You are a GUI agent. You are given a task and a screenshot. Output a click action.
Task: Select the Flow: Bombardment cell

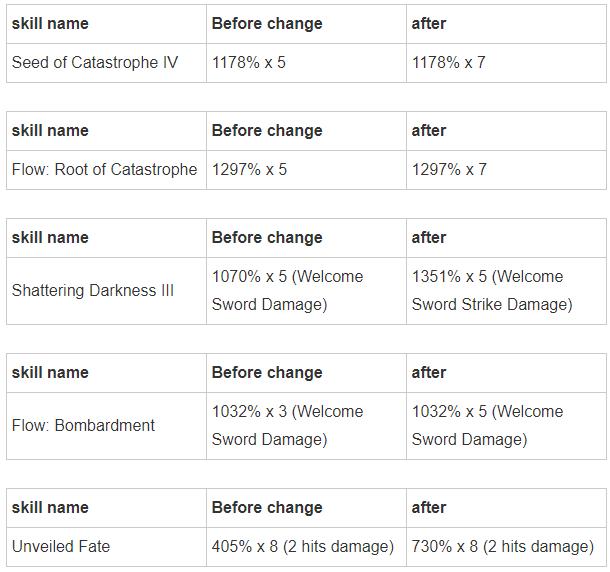83,425
